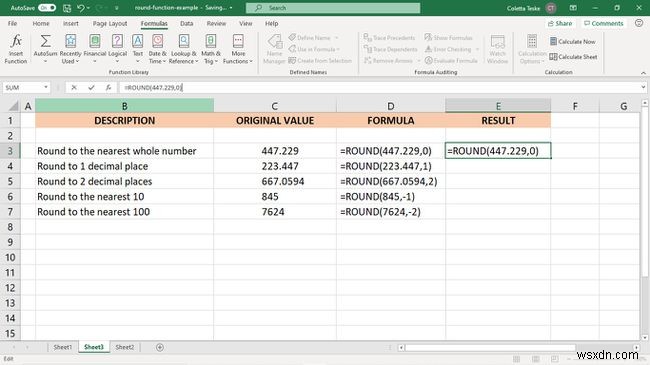The image size is (650, 365).
Task: Click the vertical scrollbar down arrow
Action: (645, 338)
